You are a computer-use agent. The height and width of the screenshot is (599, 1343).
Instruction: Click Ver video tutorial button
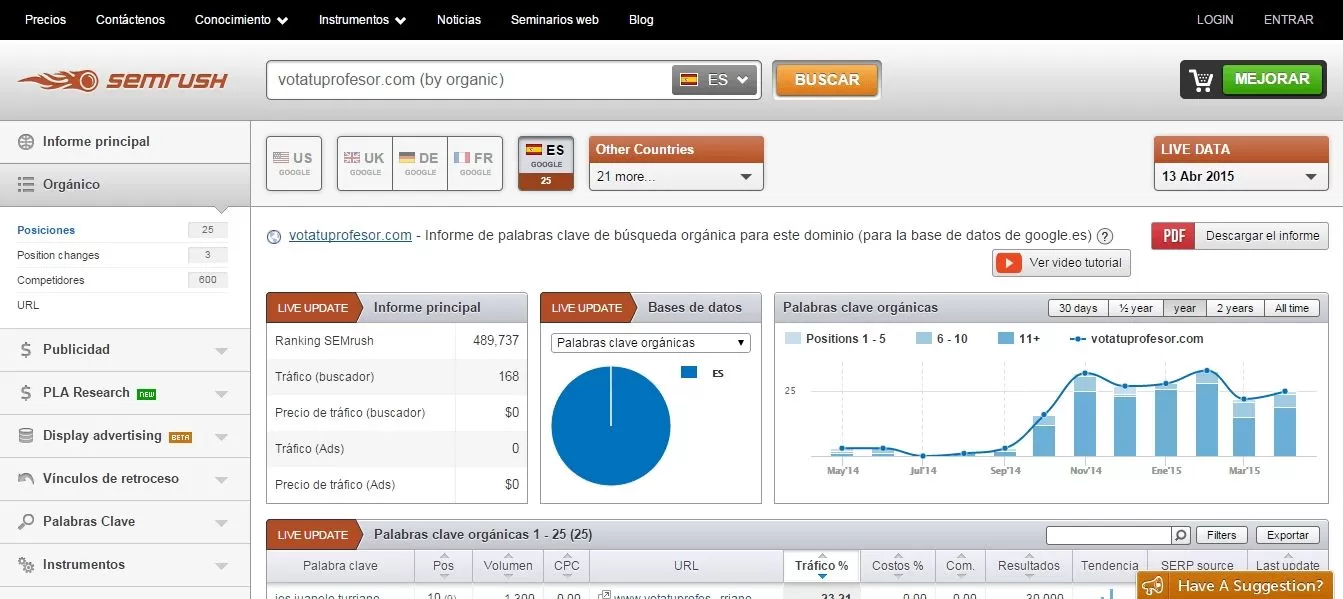(x=1061, y=263)
